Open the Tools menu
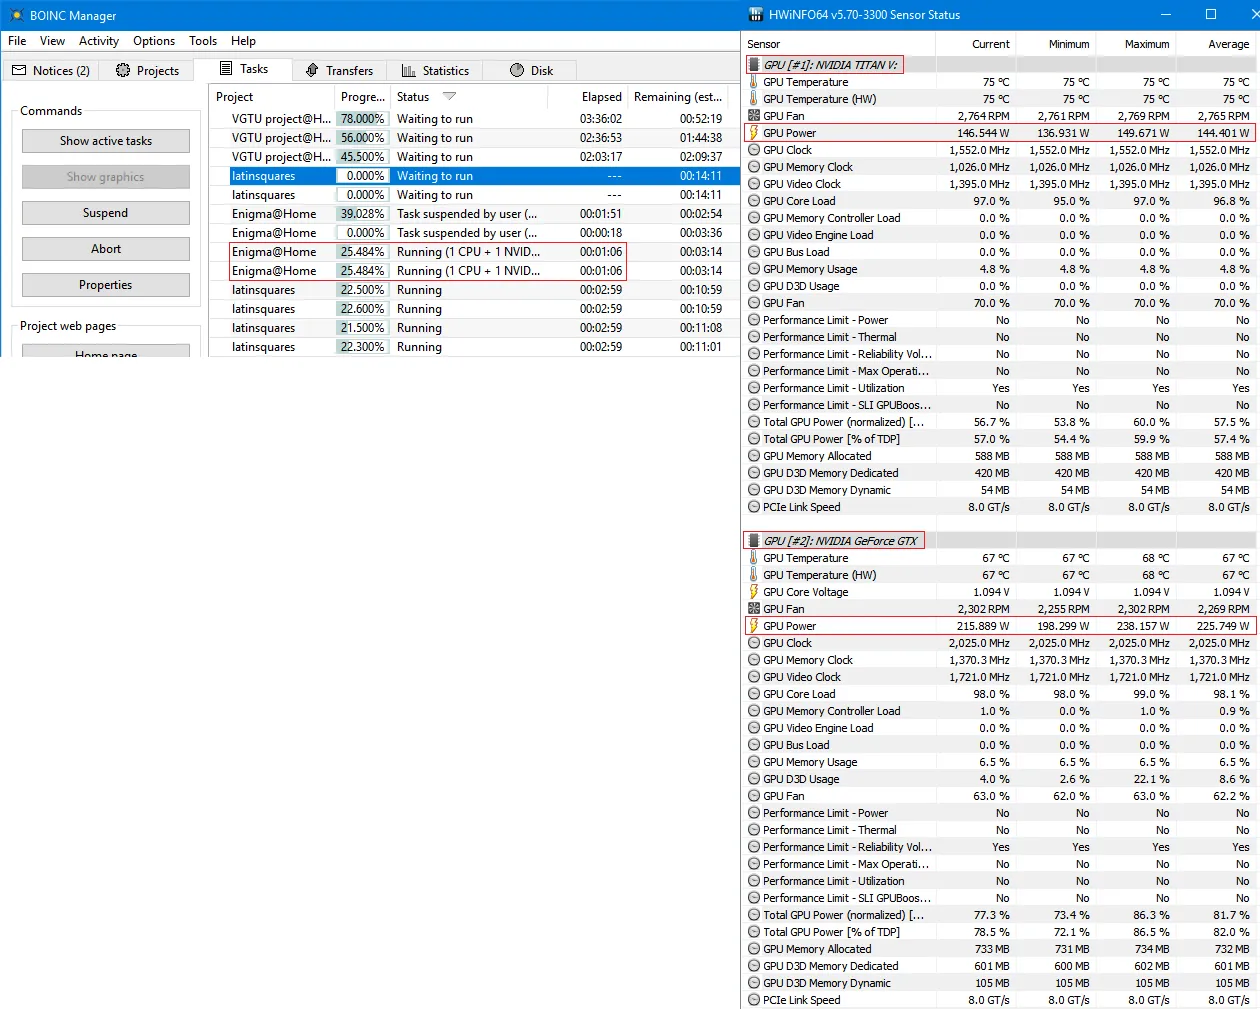This screenshot has height=1009, width=1260. pos(203,41)
